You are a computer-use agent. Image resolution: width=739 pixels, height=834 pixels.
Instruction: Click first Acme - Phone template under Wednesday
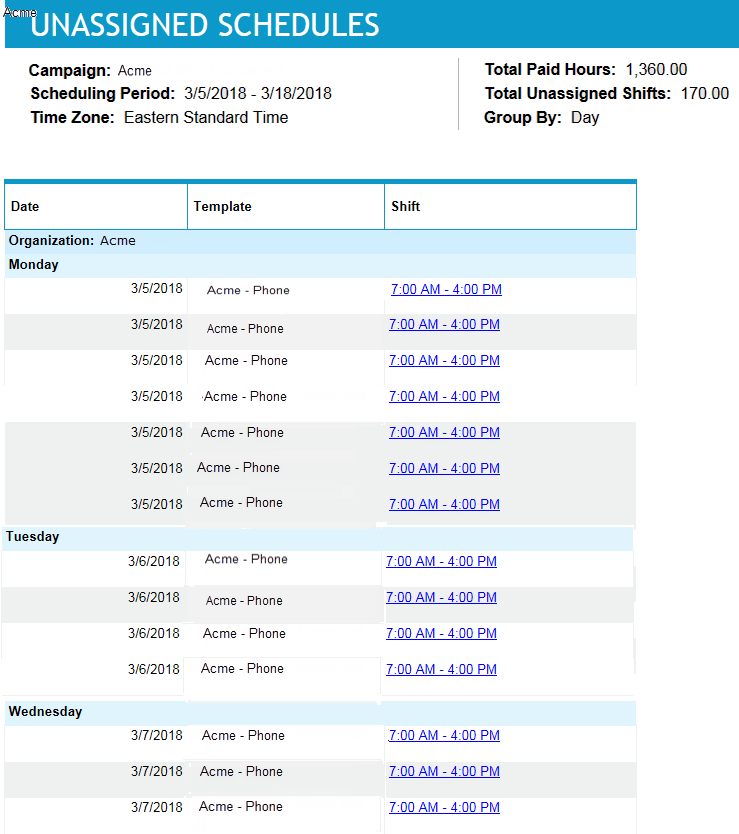tap(243, 736)
